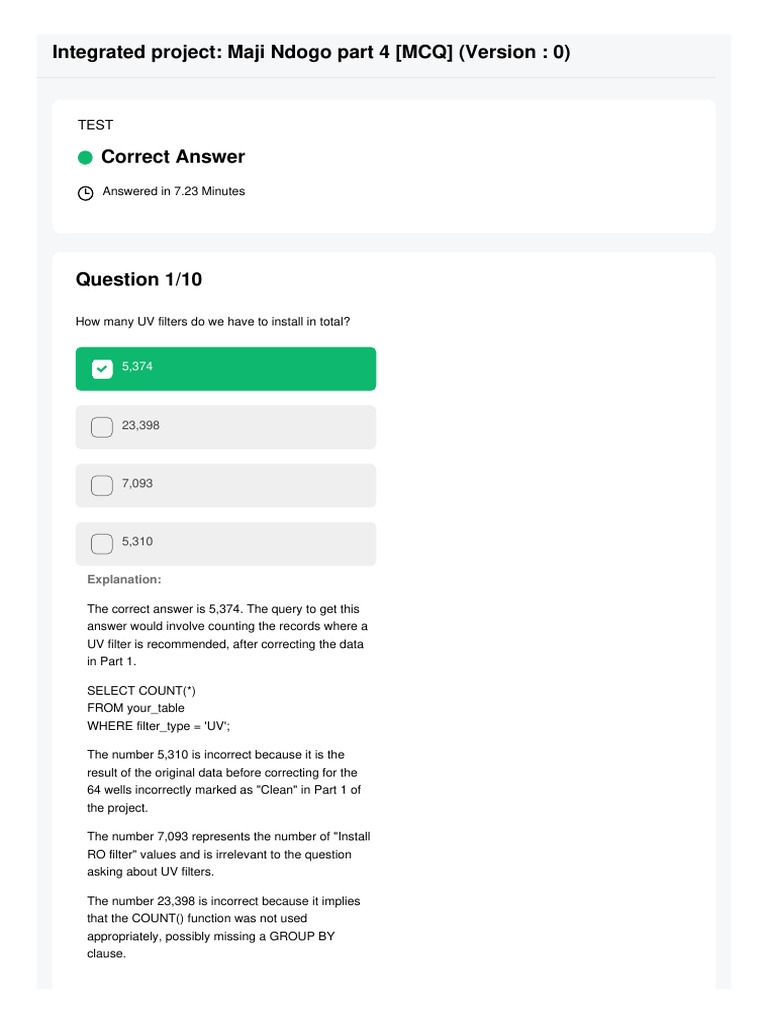This screenshot has height=1024, width=768.
Task: Click the paragraph starting "The correct answer is 5,374"
Action: click(227, 635)
